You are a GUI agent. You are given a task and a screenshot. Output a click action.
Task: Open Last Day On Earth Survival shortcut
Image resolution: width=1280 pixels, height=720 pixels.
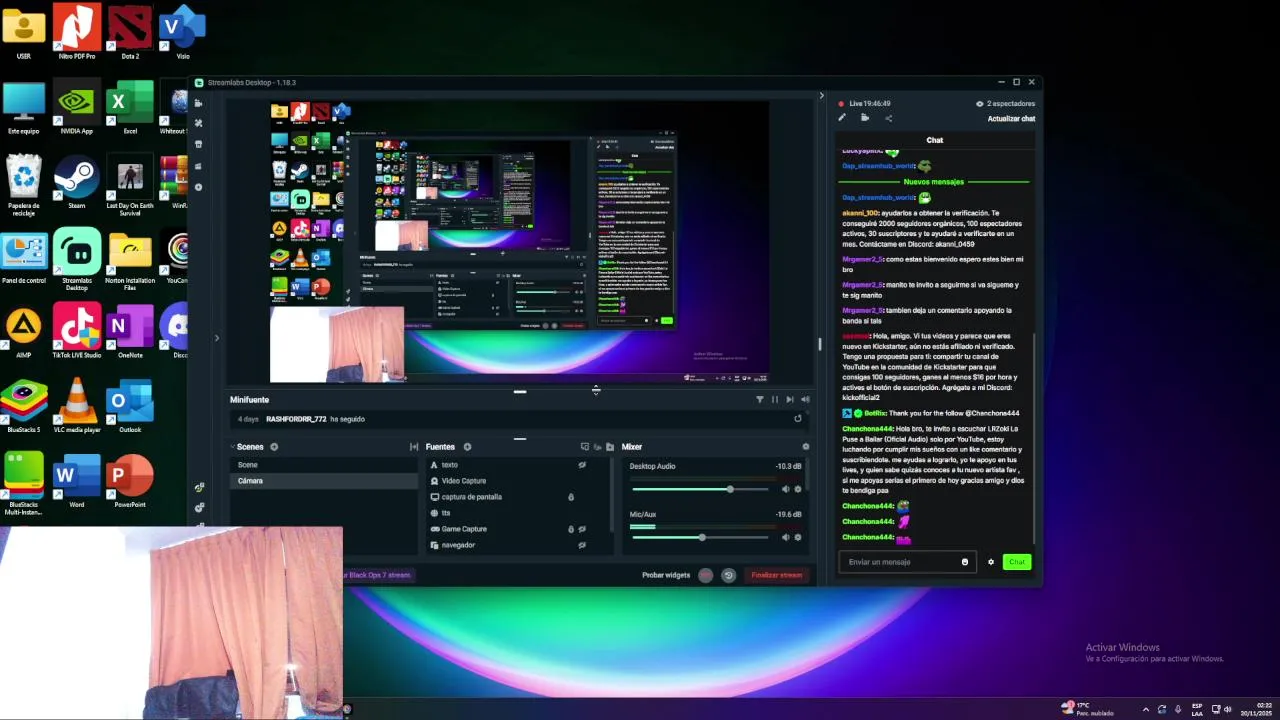point(130,185)
